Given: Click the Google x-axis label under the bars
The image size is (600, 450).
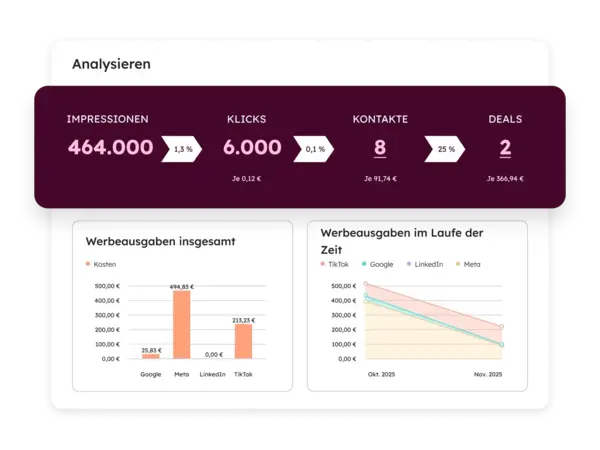Looking at the screenshot, I should [x=151, y=374].
